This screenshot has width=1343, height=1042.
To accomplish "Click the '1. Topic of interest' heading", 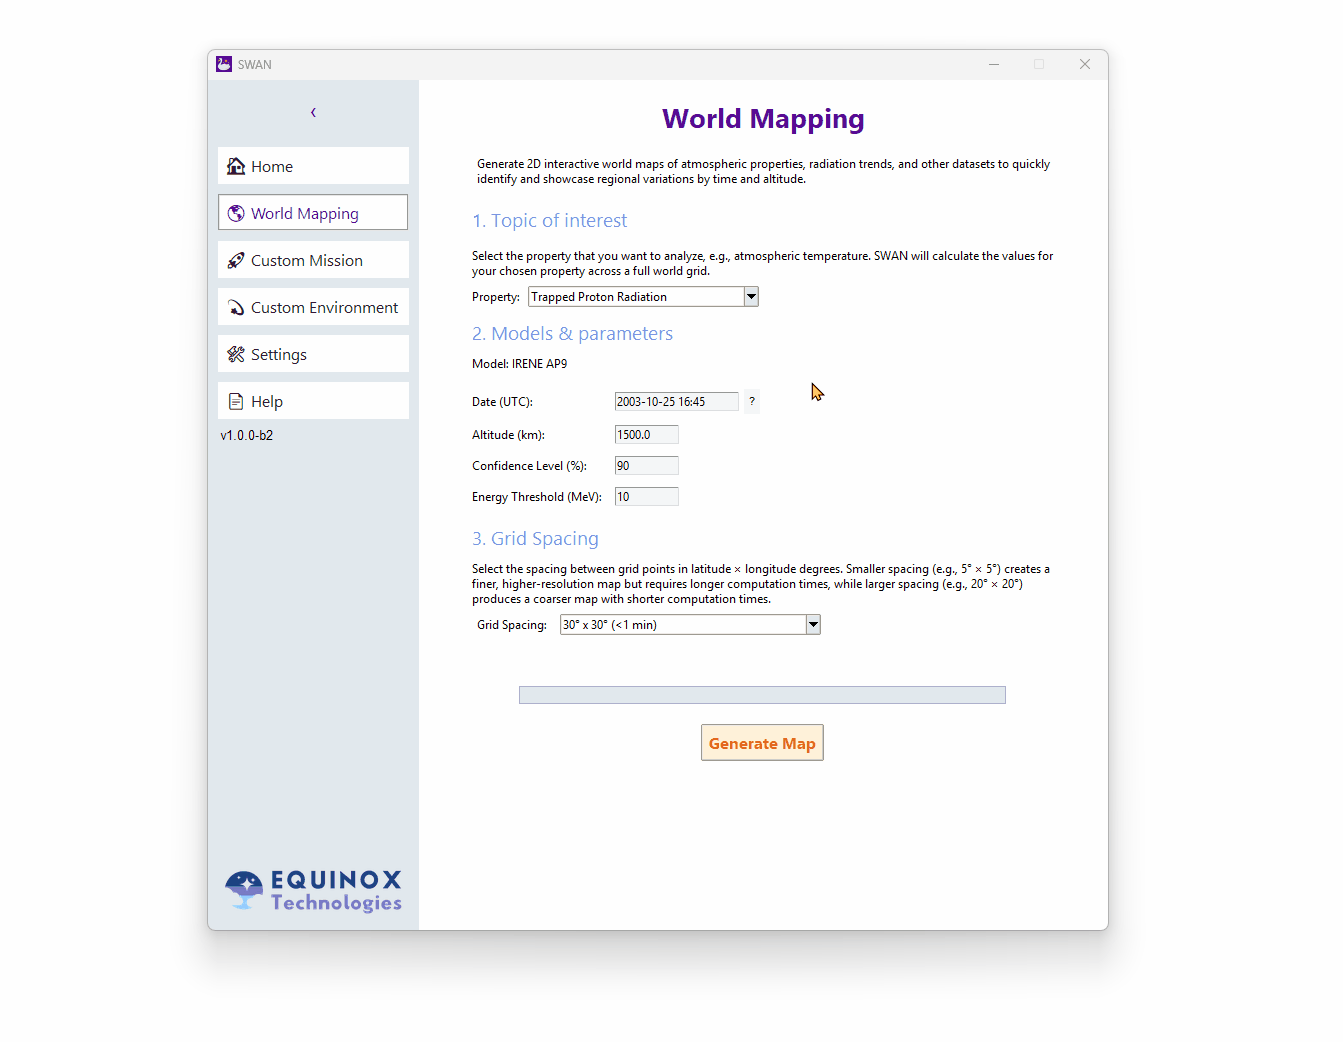I will tap(550, 221).
